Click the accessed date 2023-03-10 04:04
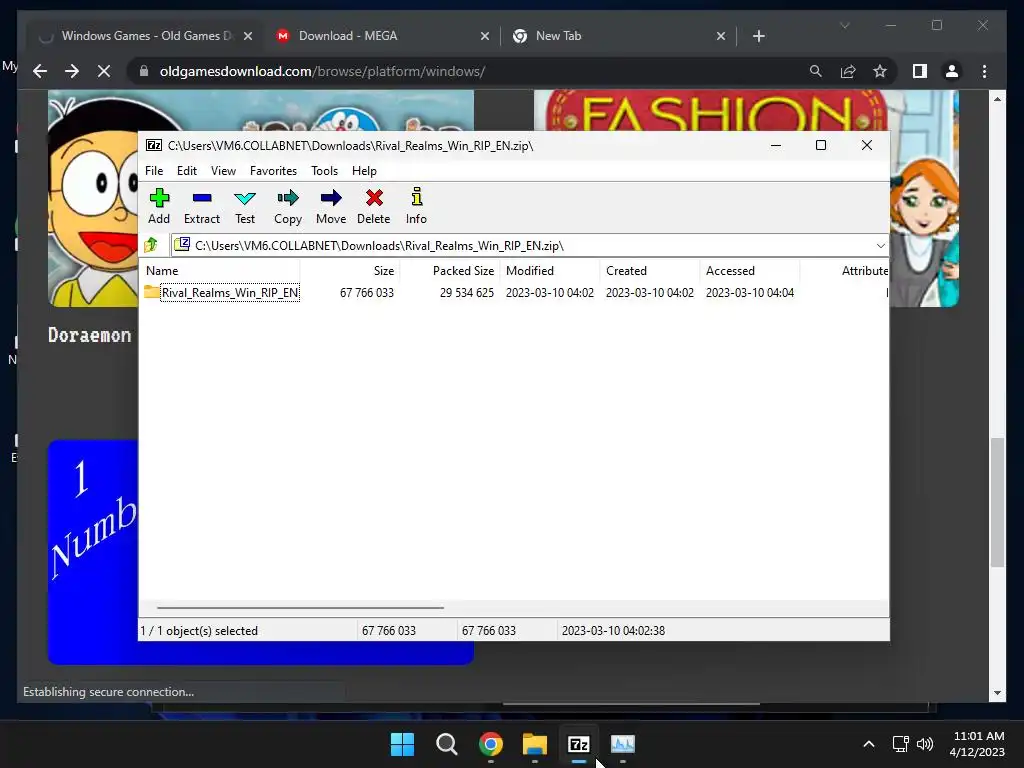The image size is (1024, 768). pyautogui.click(x=750, y=293)
